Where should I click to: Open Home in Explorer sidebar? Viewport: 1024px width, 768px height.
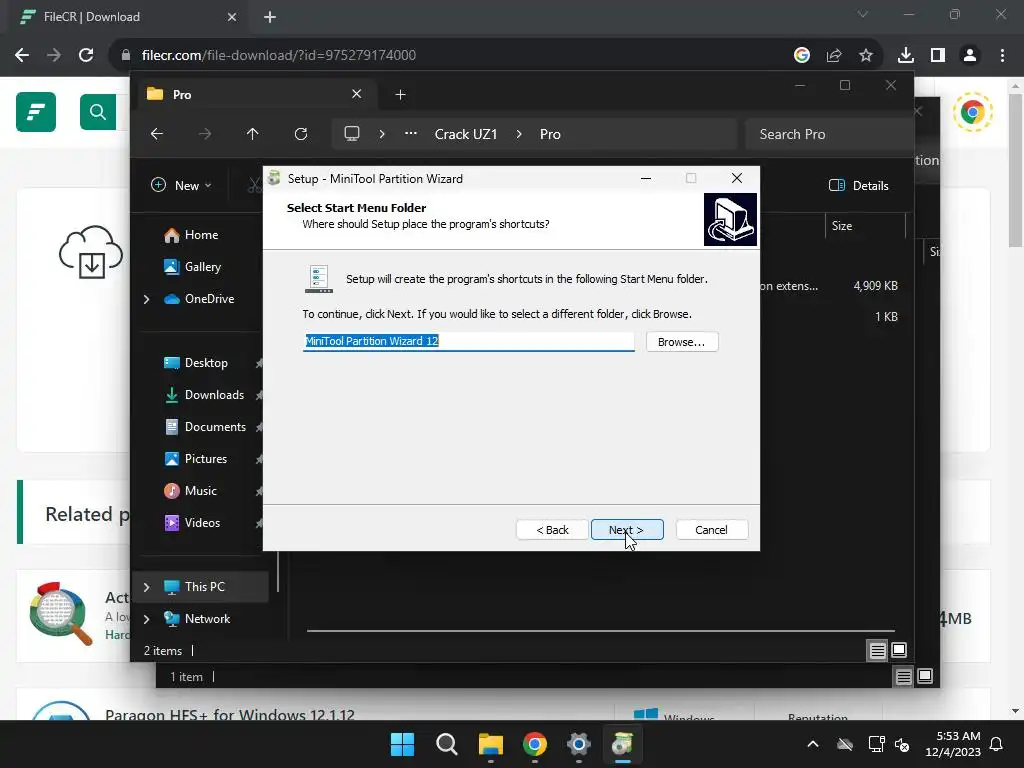pyautogui.click(x=201, y=235)
